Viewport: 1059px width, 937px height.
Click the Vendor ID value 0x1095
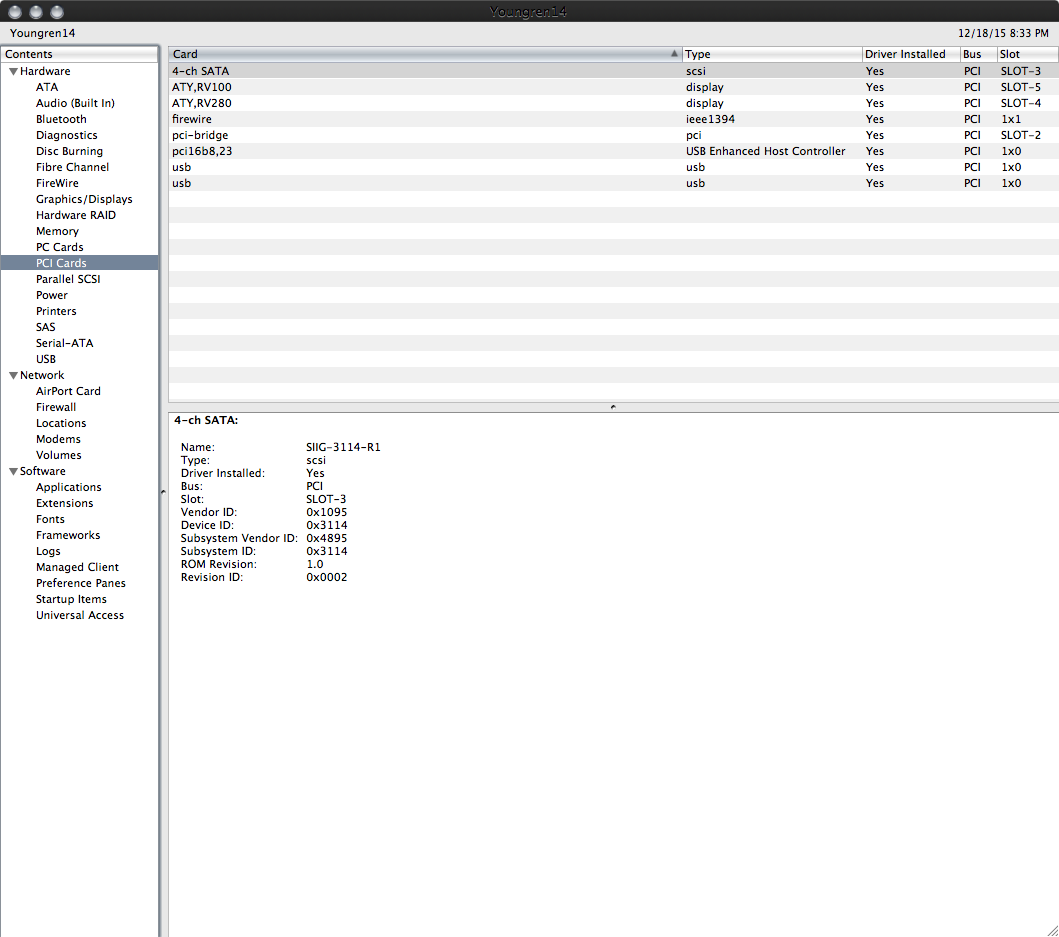(326, 512)
